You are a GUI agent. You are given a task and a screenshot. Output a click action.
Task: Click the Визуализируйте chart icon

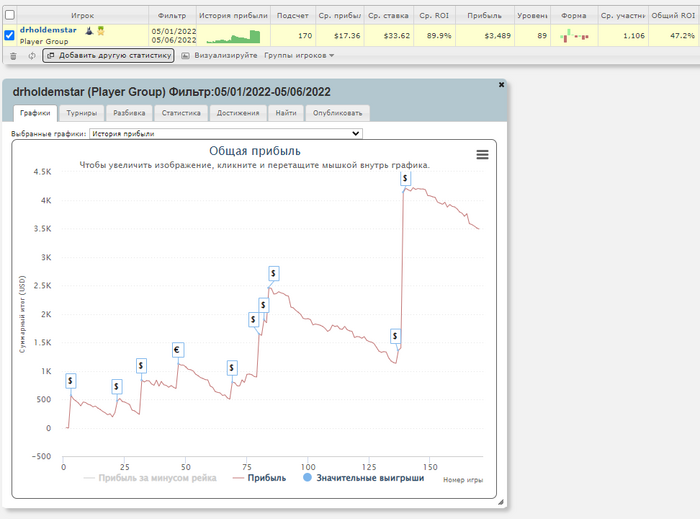186,56
